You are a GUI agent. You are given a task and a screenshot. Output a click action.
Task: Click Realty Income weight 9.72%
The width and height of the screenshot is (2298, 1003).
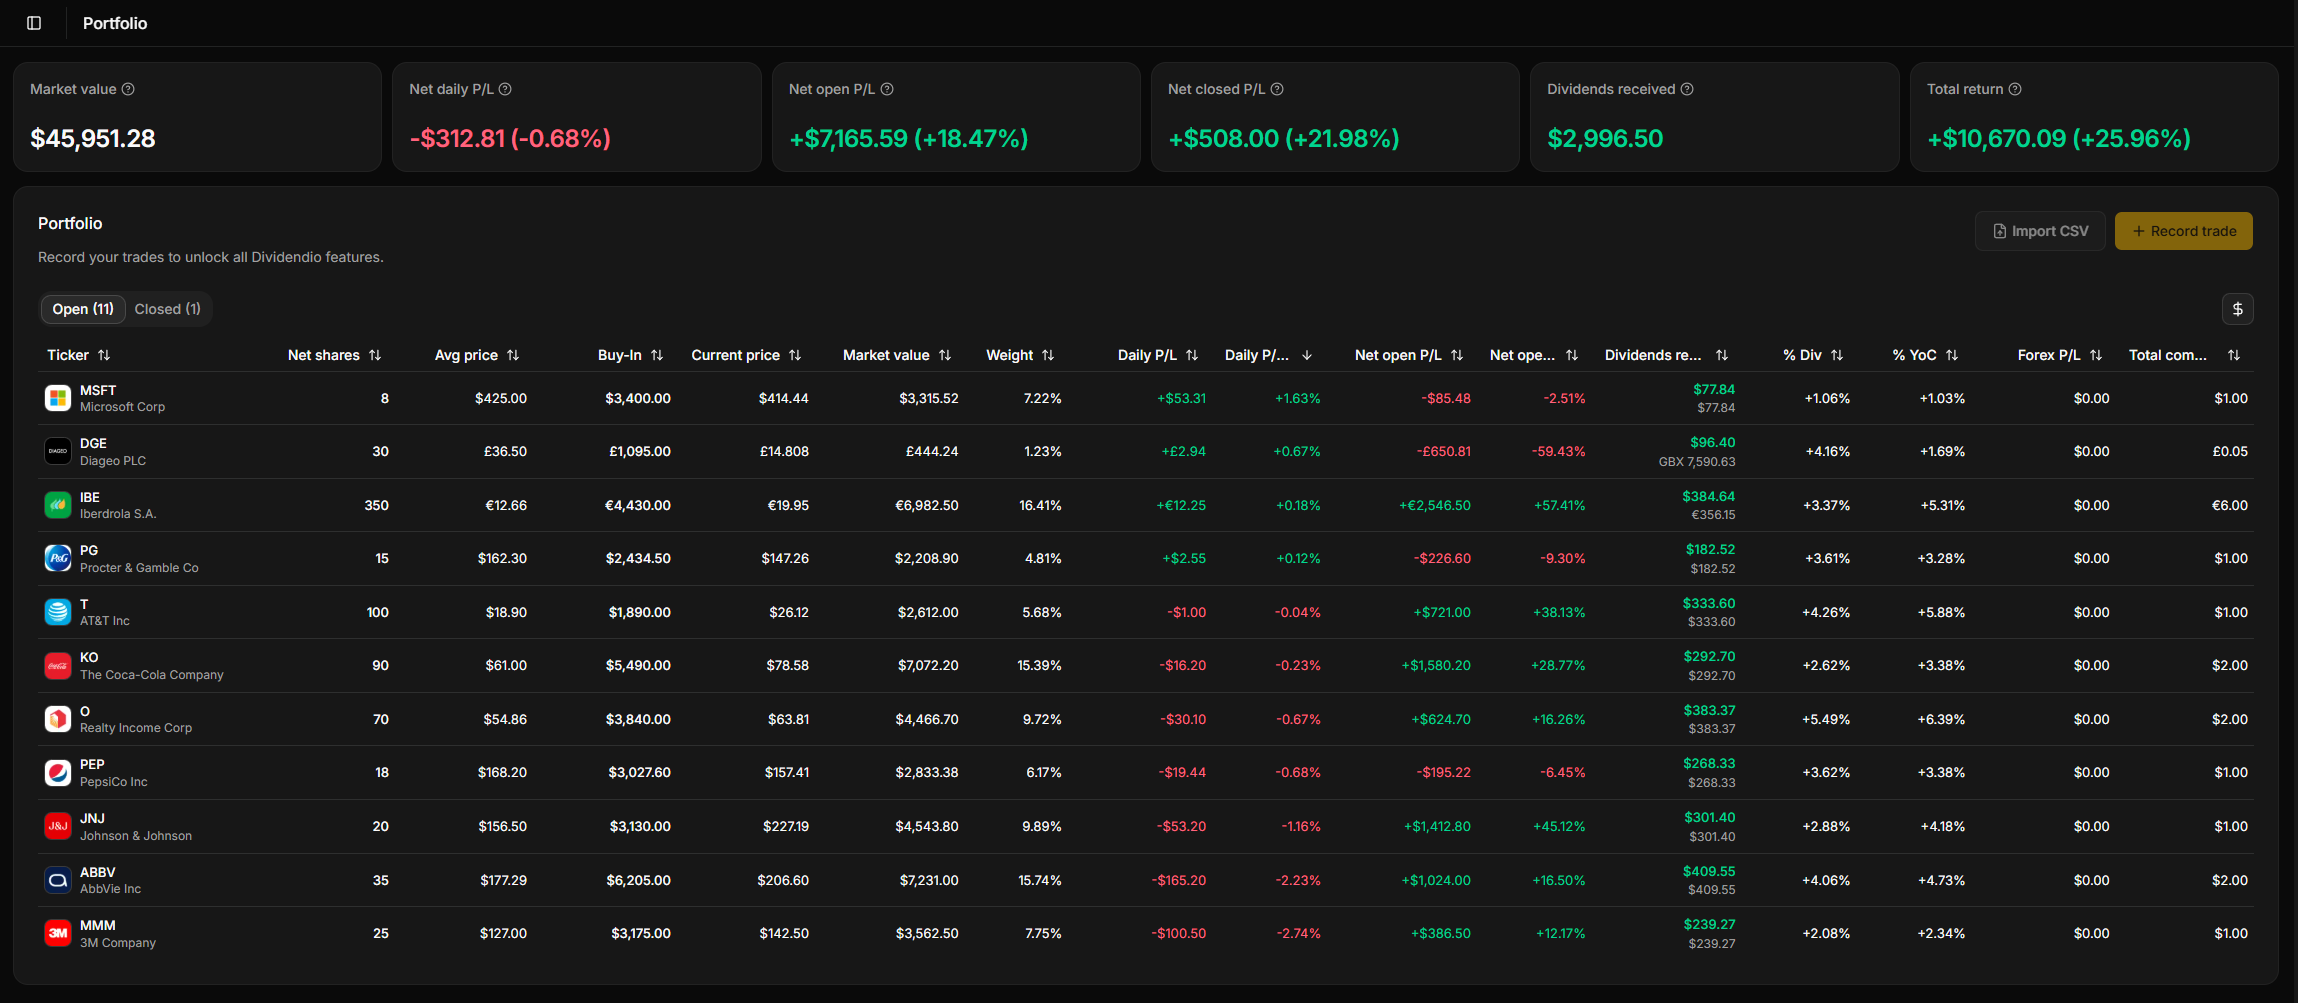click(x=1042, y=719)
